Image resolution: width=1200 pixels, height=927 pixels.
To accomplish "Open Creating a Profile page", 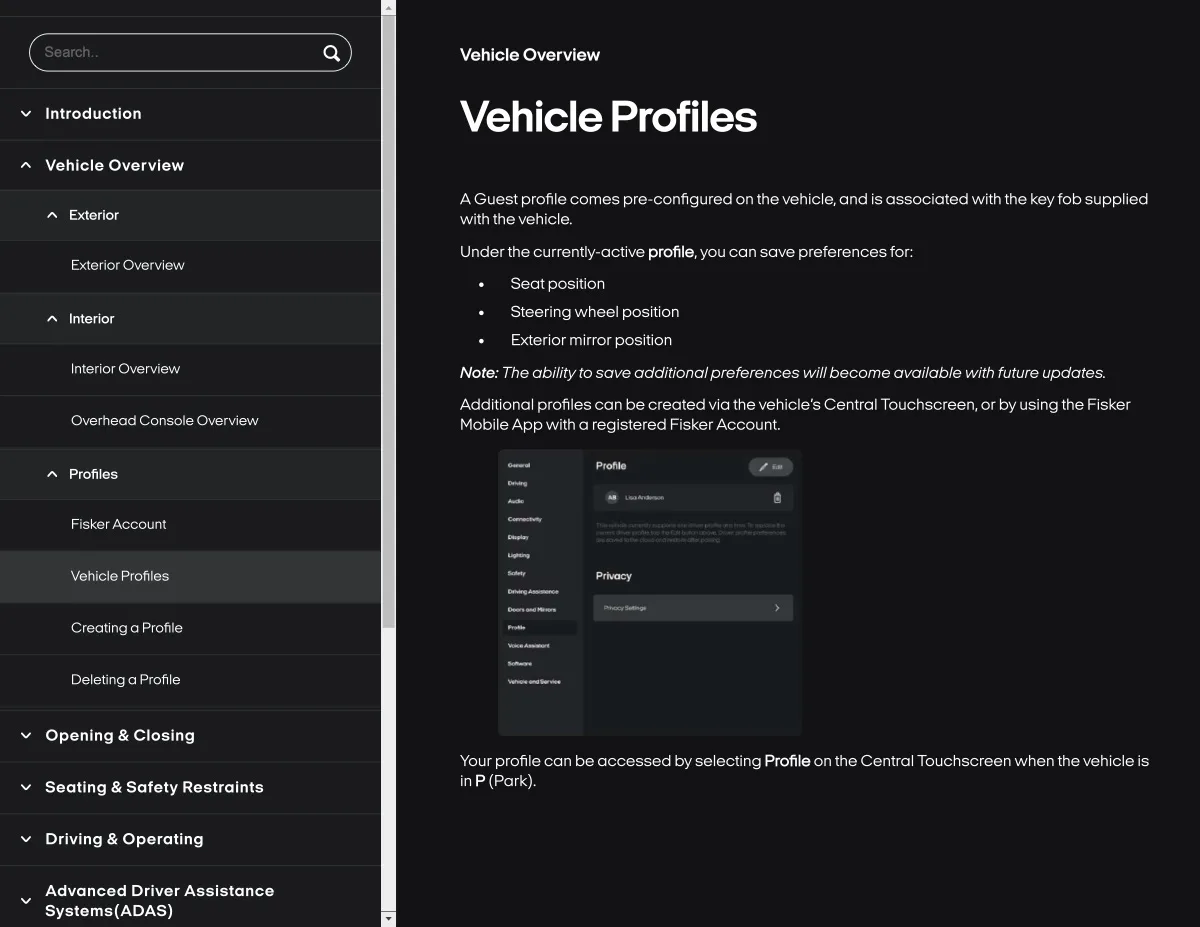I will click(x=126, y=628).
